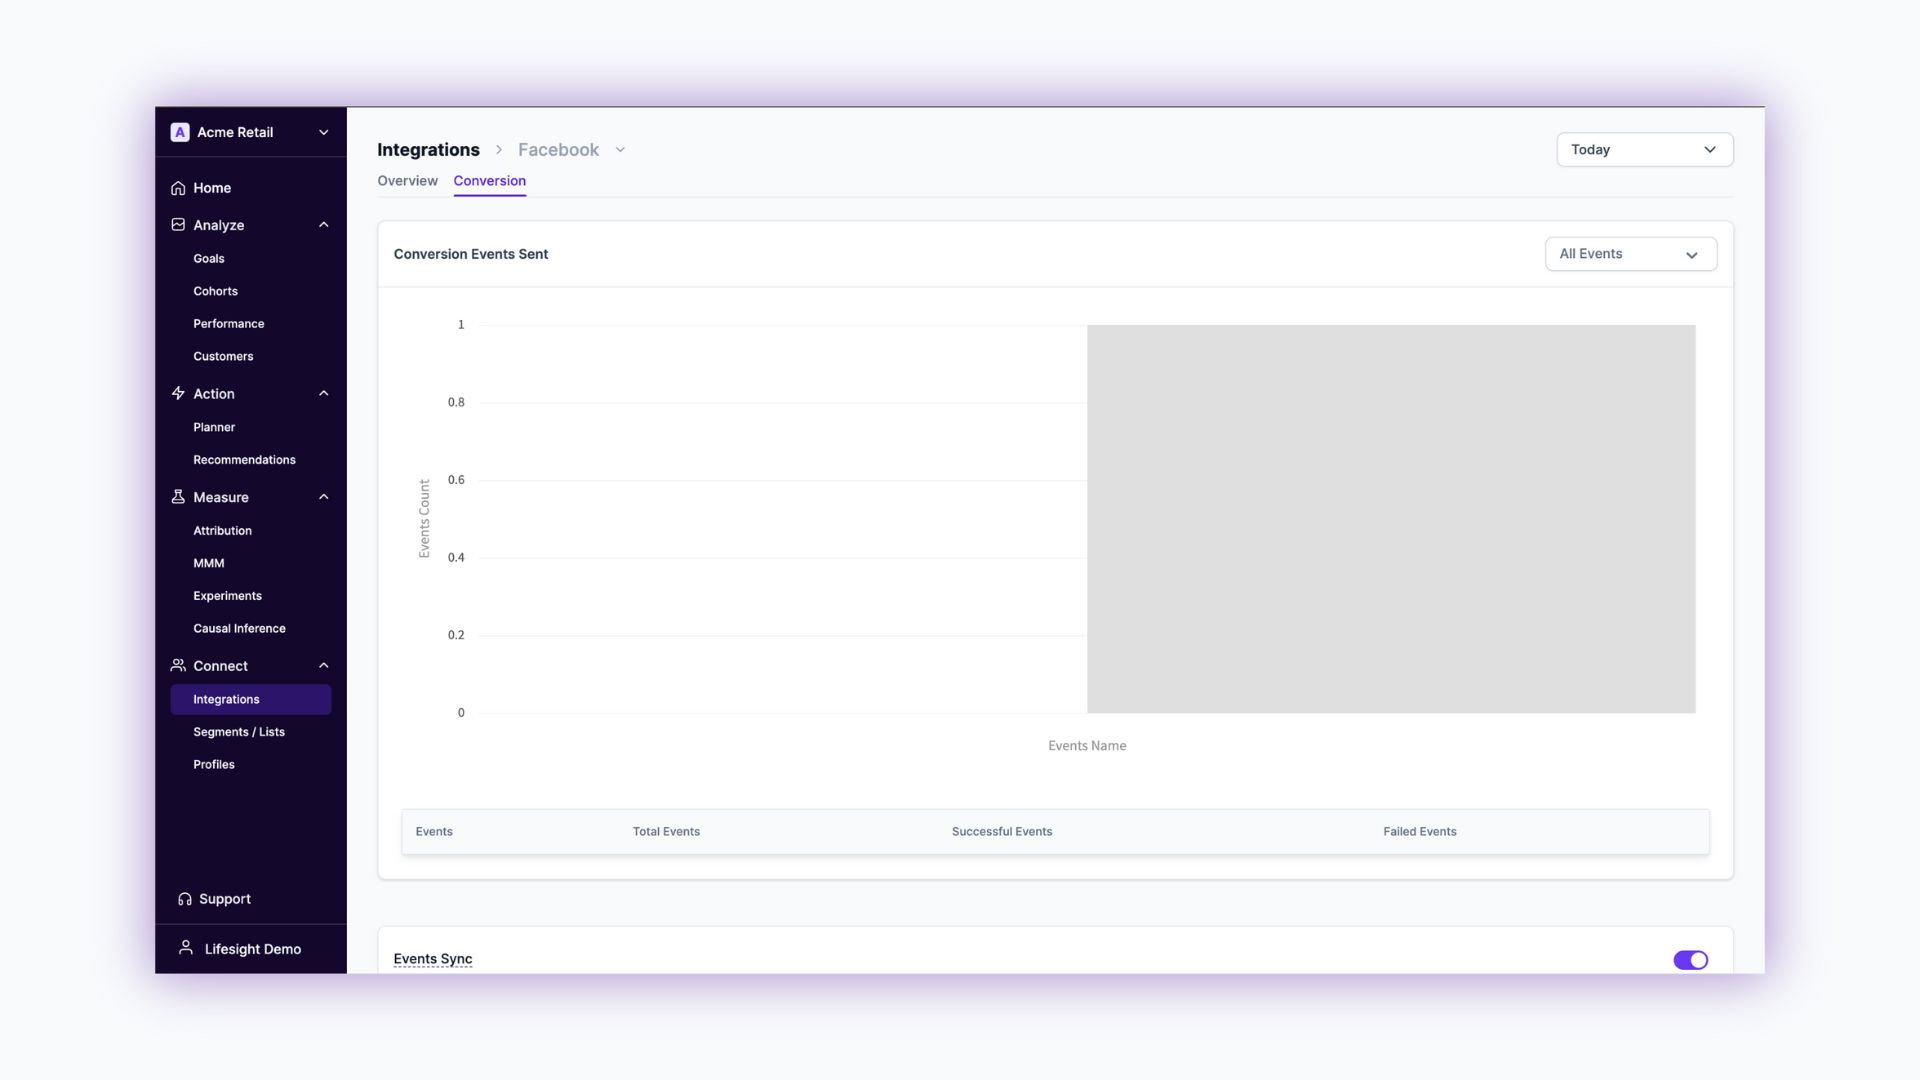Image resolution: width=1920 pixels, height=1080 pixels.
Task: Go to Causal Inference page
Action: (239, 629)
